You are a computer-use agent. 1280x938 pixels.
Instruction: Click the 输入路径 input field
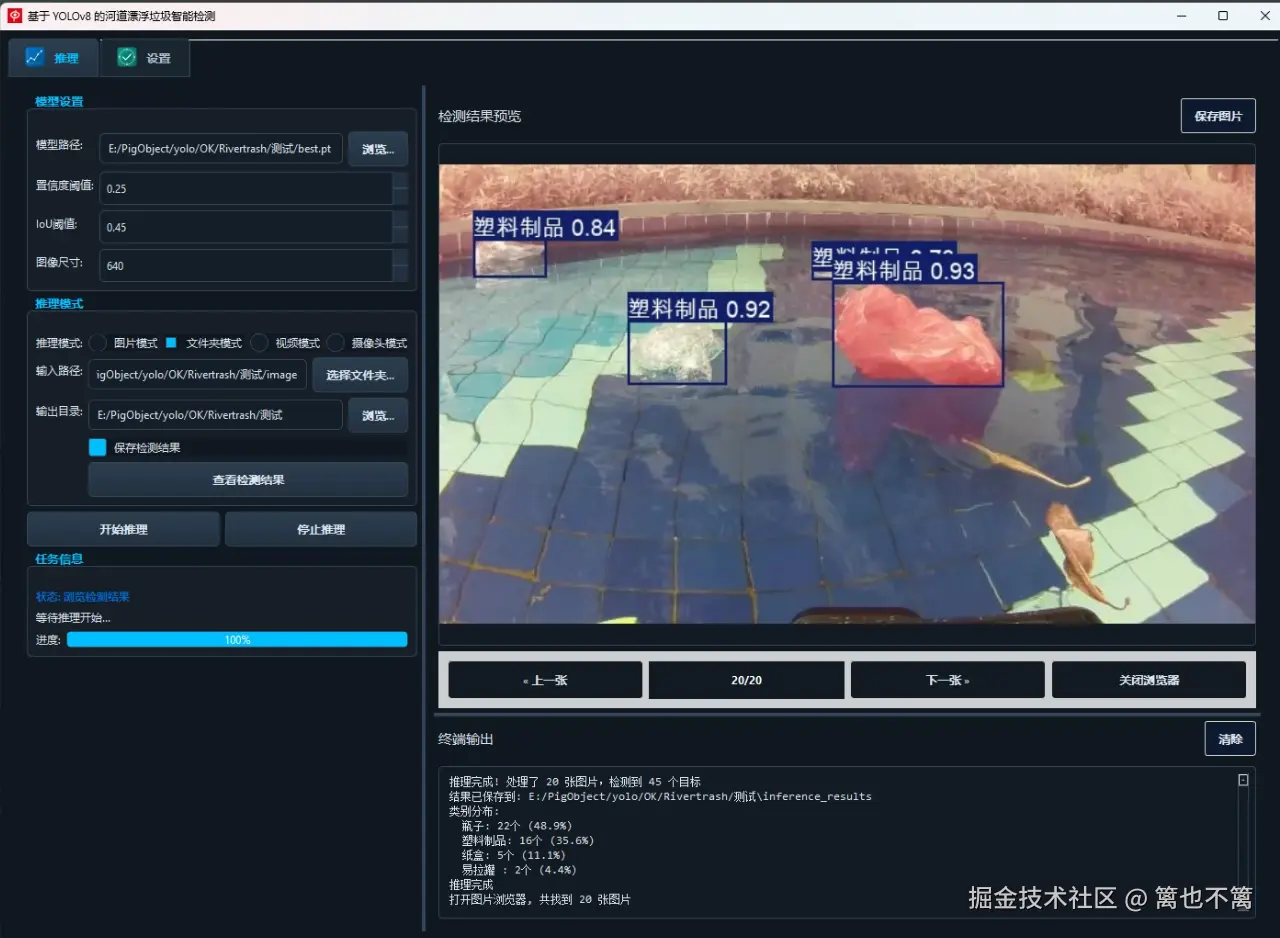click(197, 375)
